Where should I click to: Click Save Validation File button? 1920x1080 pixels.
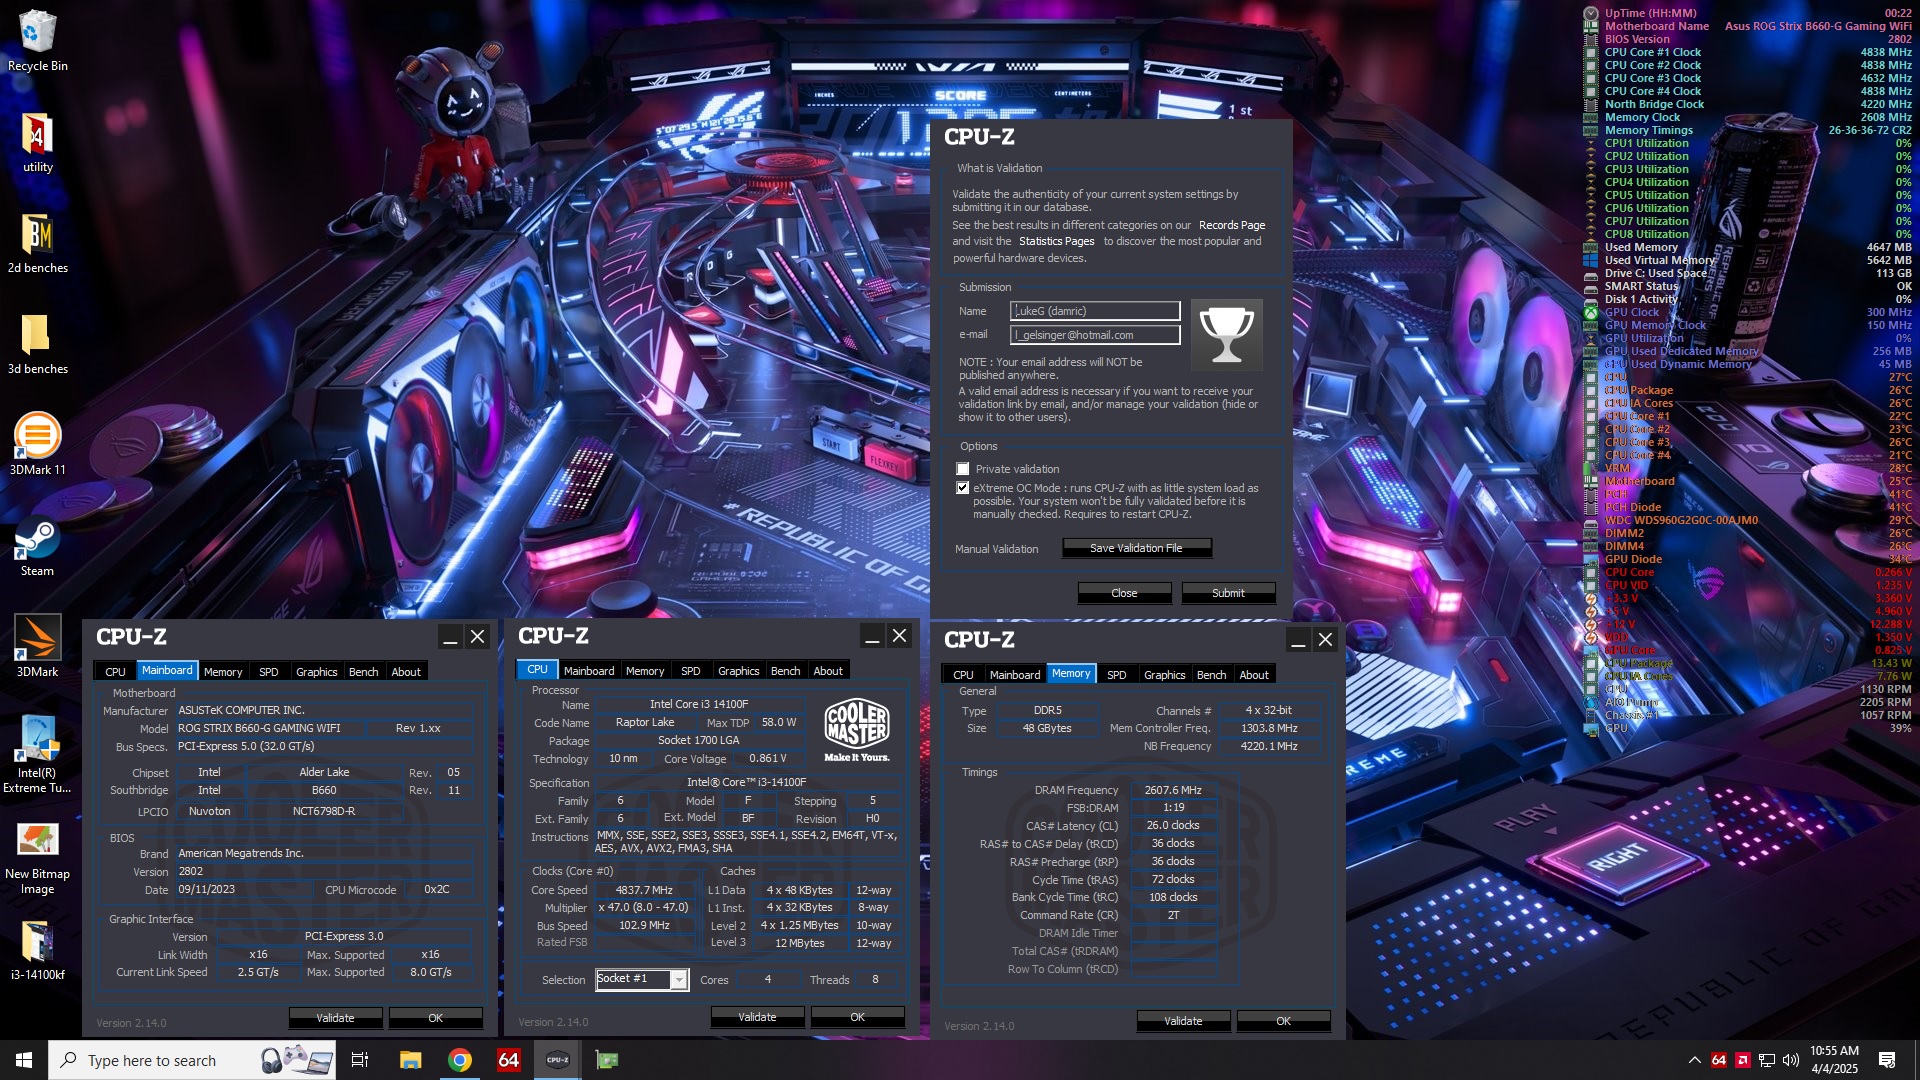(x=1136, y=548)
